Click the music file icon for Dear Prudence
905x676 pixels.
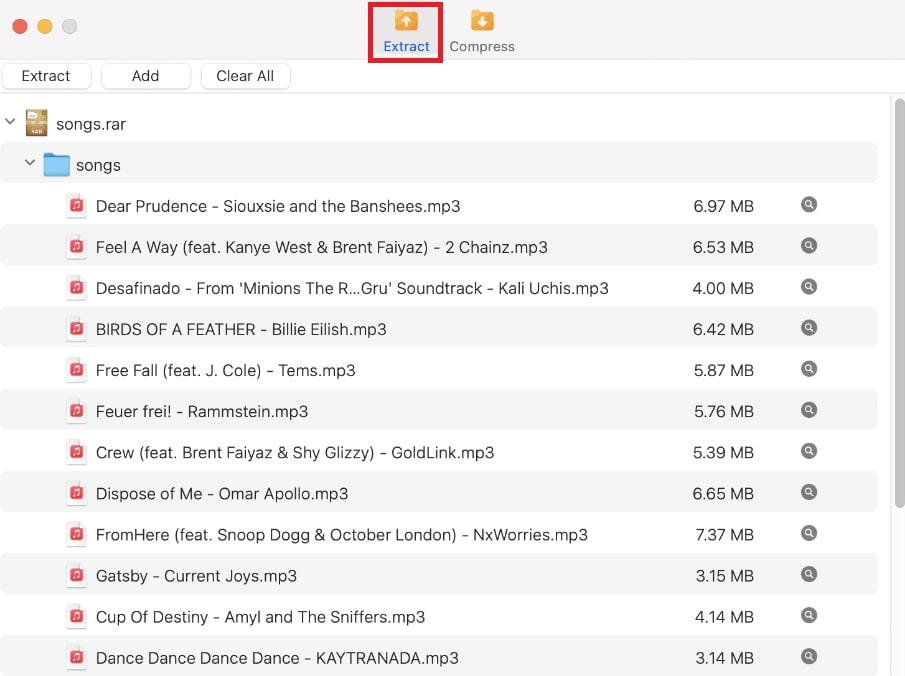tap(76, 206)
